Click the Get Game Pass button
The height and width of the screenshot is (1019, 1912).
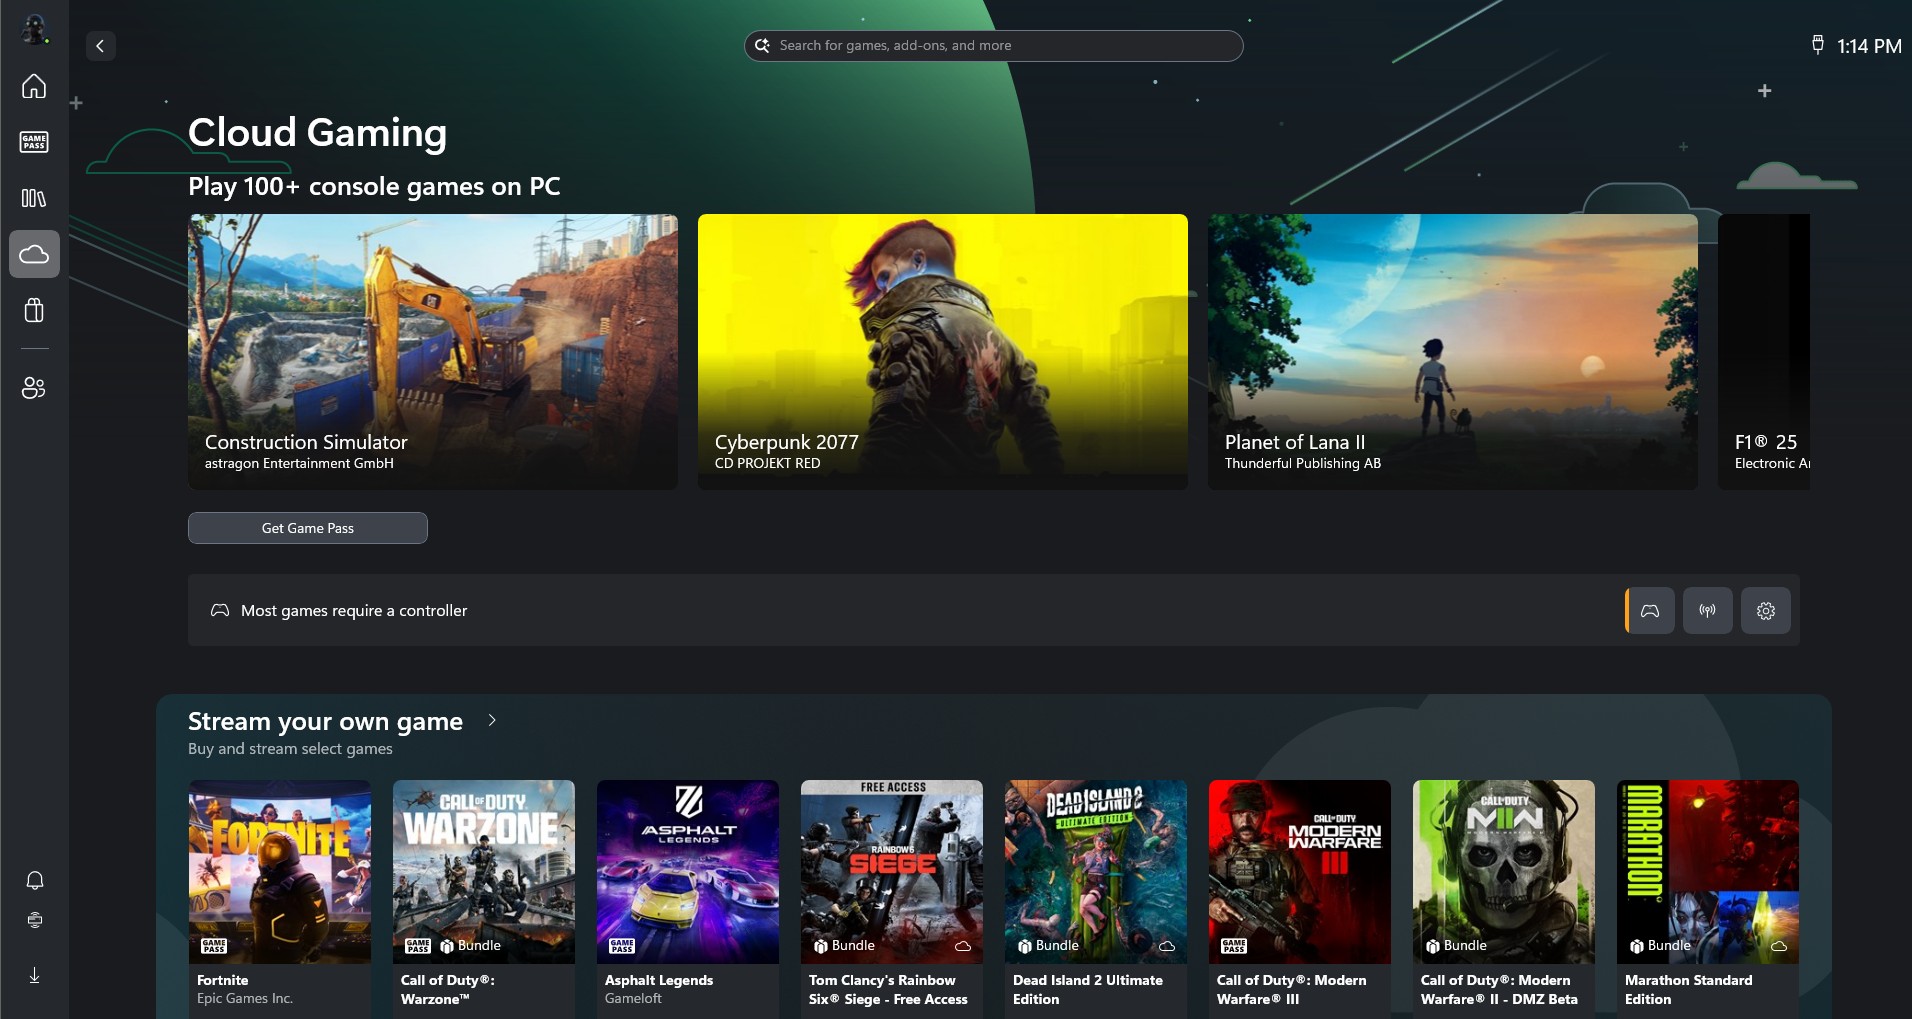click(307, 528)
